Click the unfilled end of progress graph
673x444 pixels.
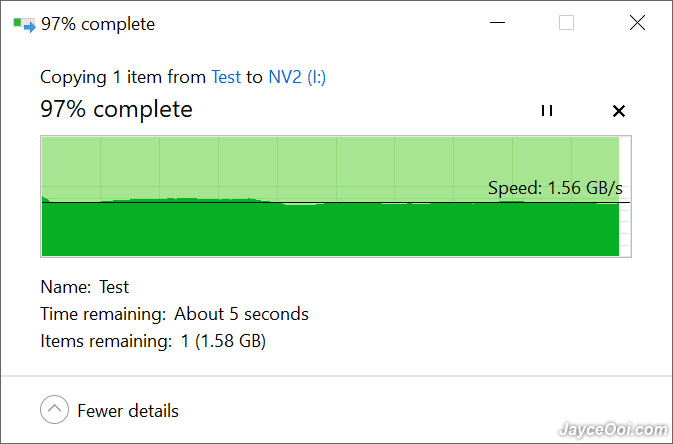coord(624,197)
